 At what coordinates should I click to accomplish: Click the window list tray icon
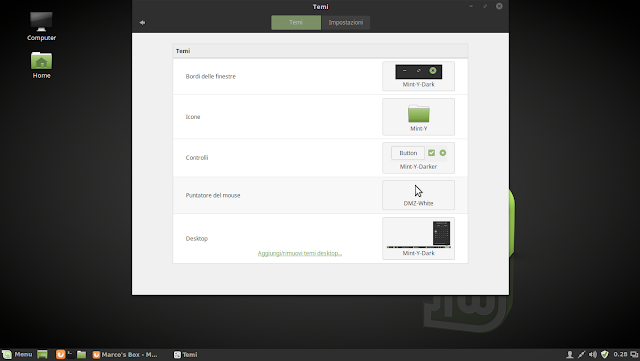click(x=634, y=354)
